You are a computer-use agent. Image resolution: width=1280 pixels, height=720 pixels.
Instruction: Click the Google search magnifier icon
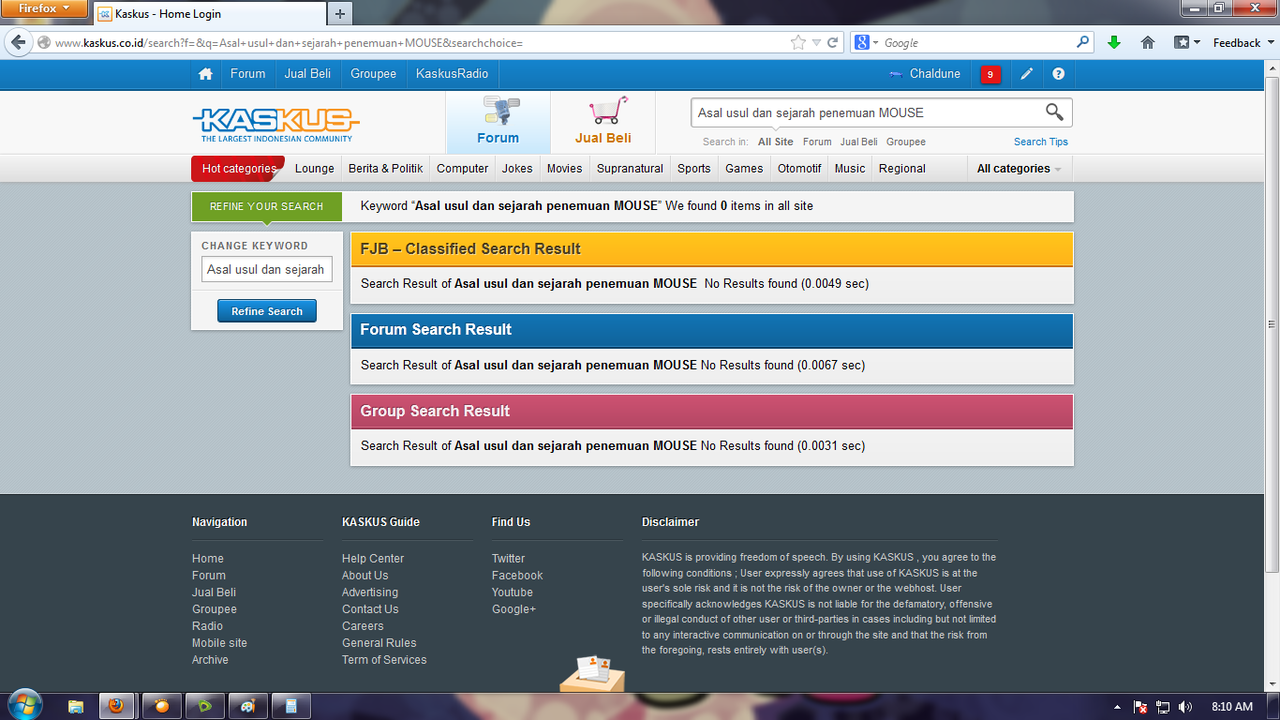pyautogui.click(x=1083, y=43)
